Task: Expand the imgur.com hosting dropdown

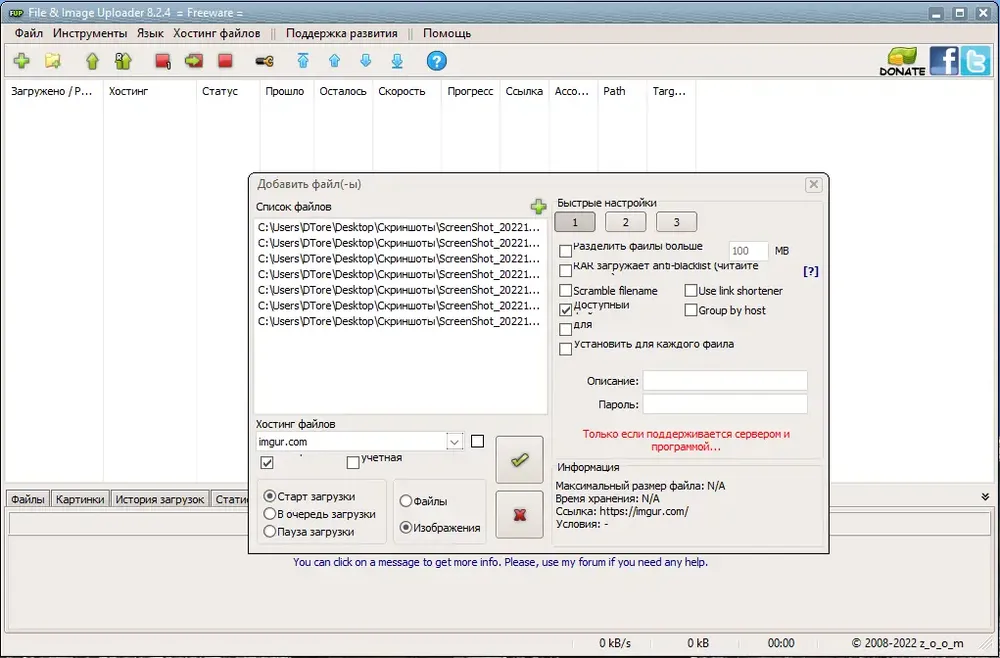Action: coord(454,442)
